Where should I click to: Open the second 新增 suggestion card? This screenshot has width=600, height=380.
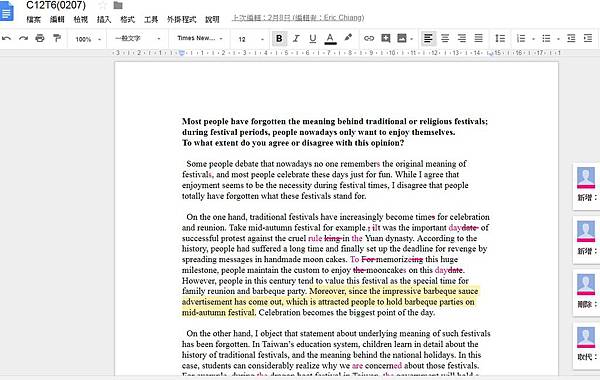point(586,240)
